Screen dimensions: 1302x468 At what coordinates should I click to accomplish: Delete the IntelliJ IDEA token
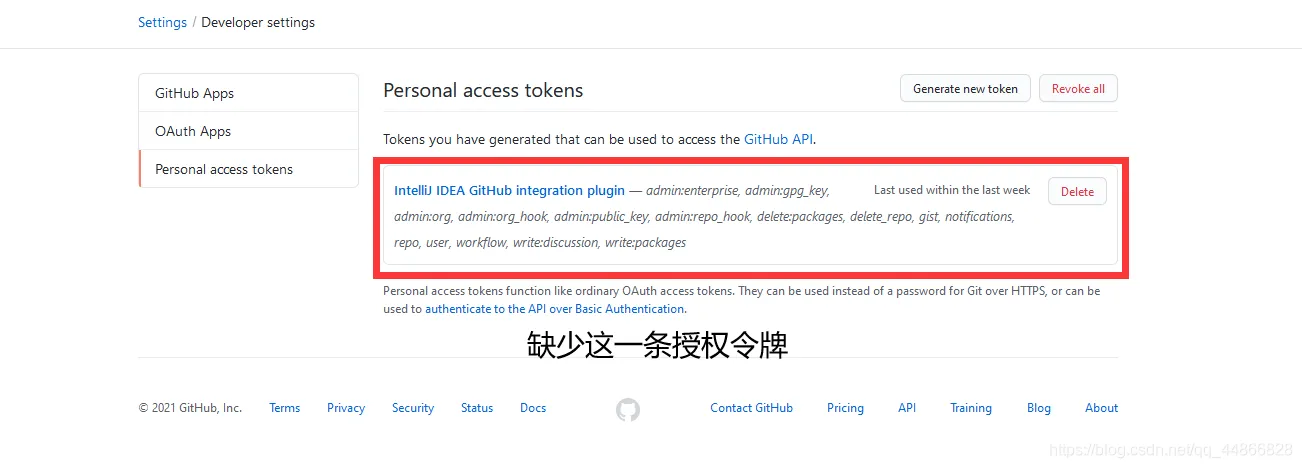(x=1077, y=191)
